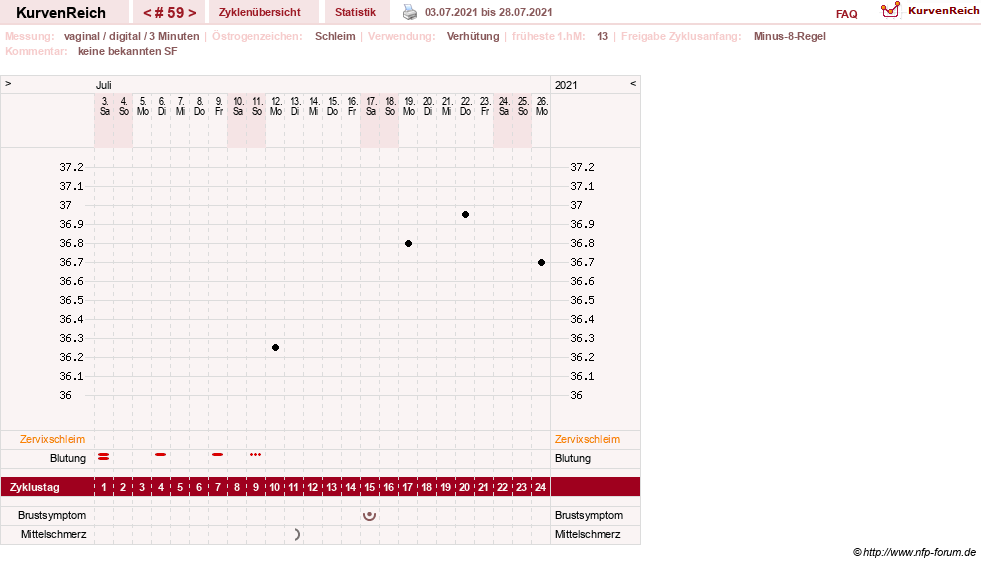Click the spotting dots on cycle day 9
981x564 pixels.
(x=255, y=454)
